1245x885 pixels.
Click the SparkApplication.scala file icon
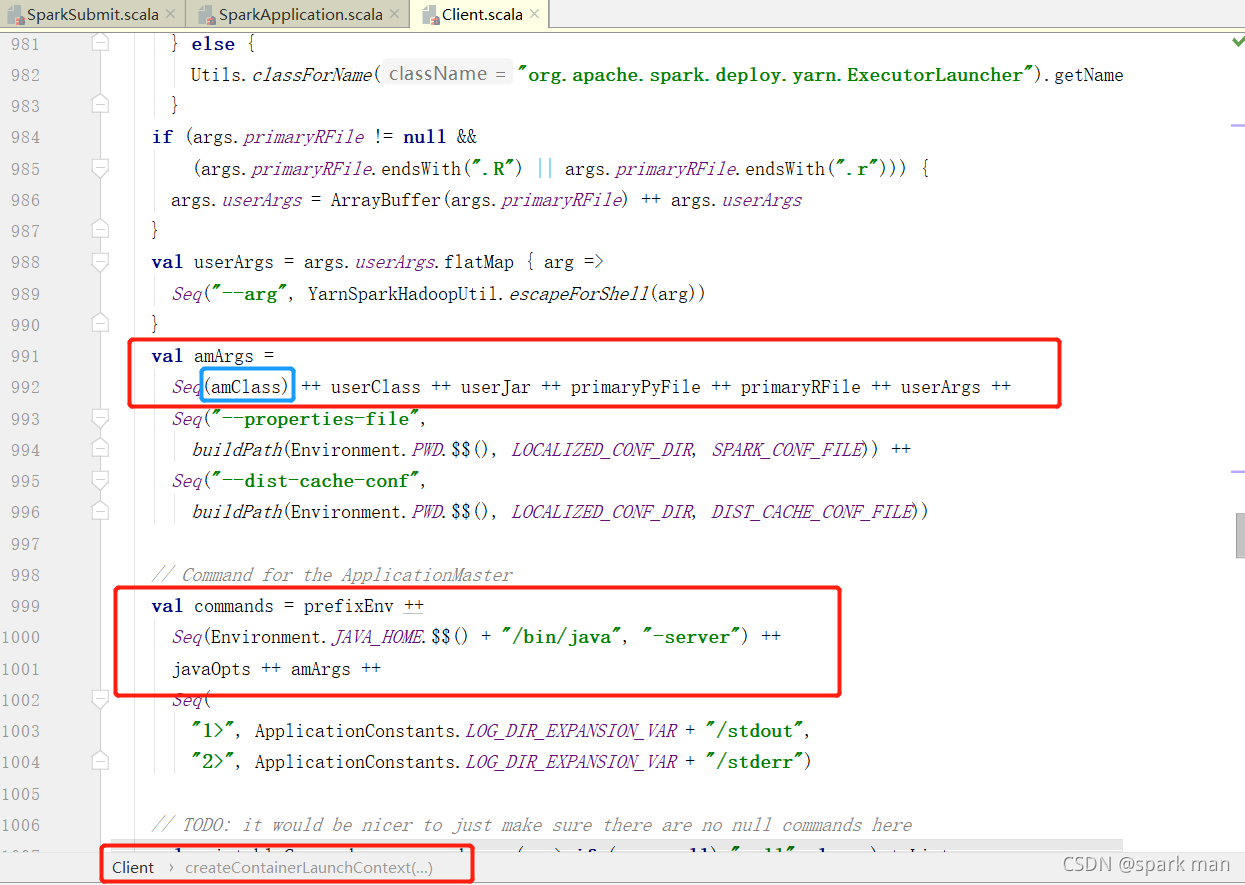pos(206,15)
